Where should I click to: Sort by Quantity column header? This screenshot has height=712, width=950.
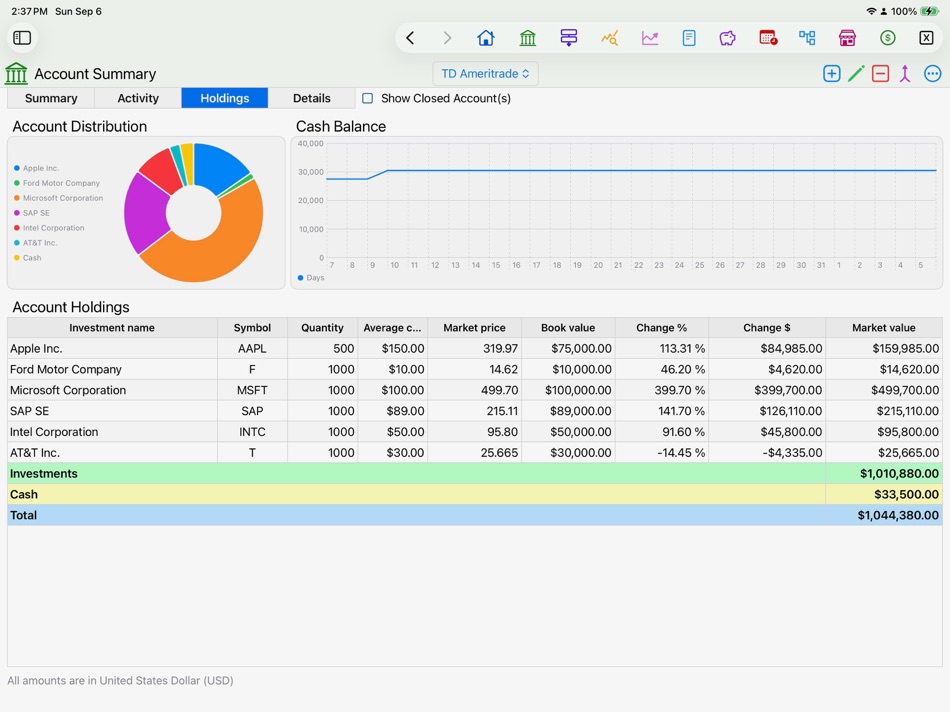(322, 328)
